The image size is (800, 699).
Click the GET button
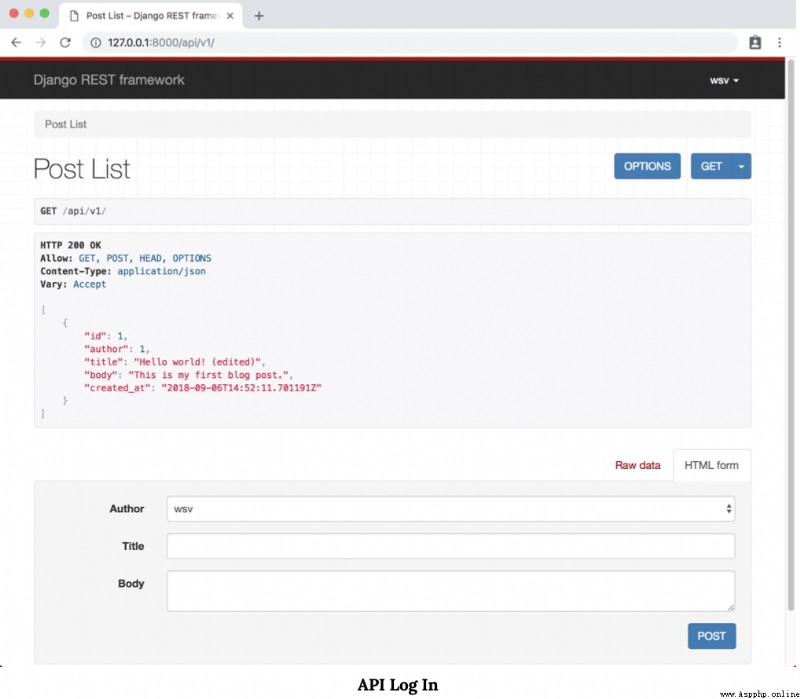point(711,166)
